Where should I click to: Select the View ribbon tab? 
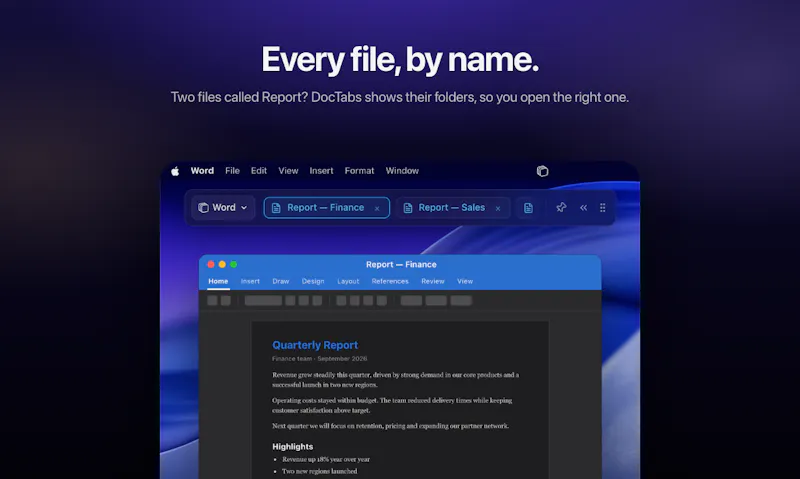coord(465,281)
